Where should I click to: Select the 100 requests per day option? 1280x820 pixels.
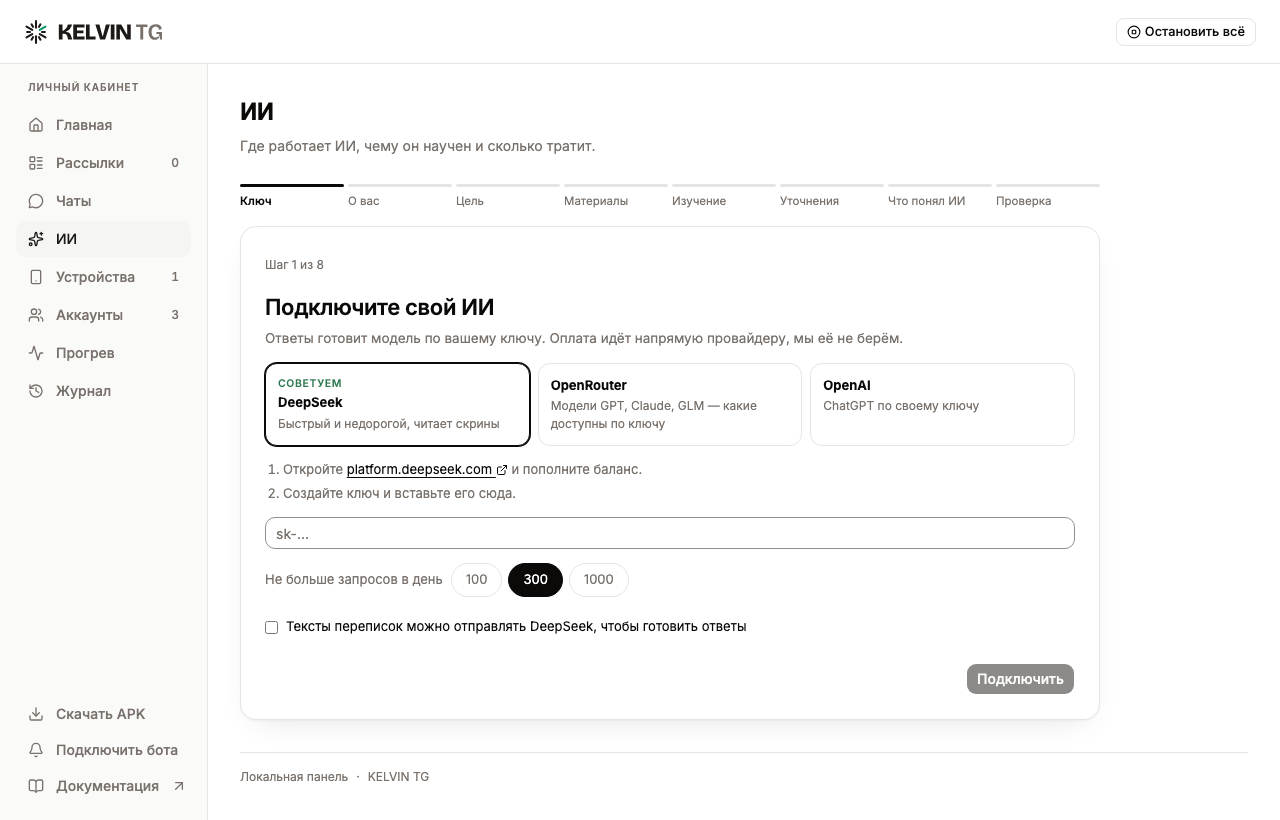click(476, 580)
